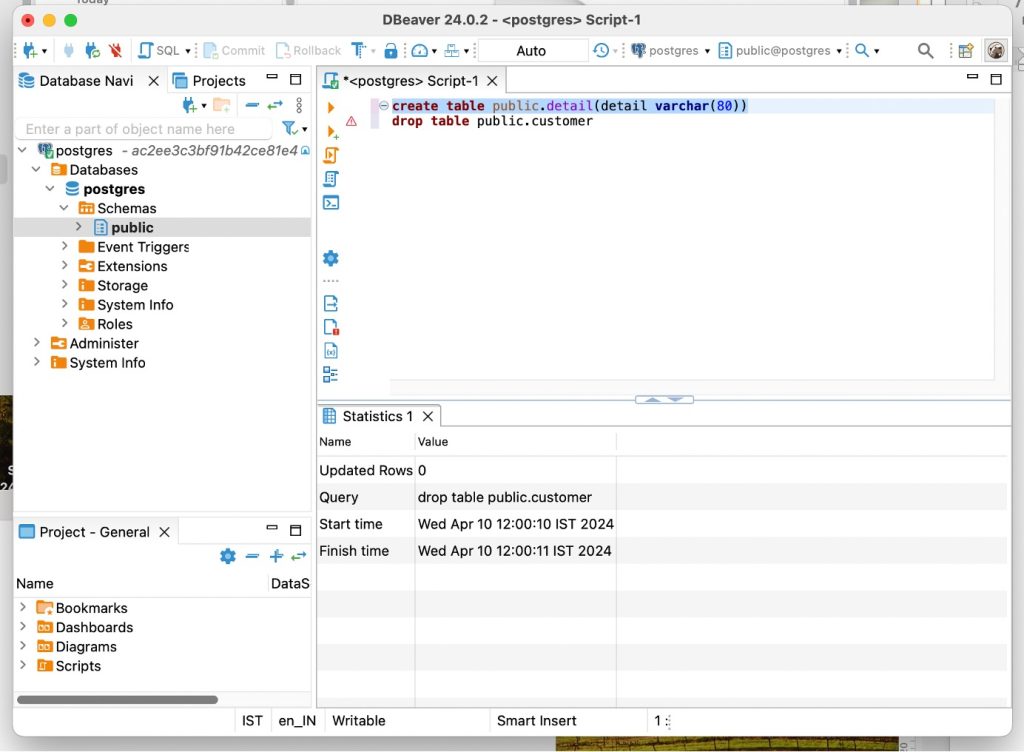Expand the public schema node

coord(78,227)
